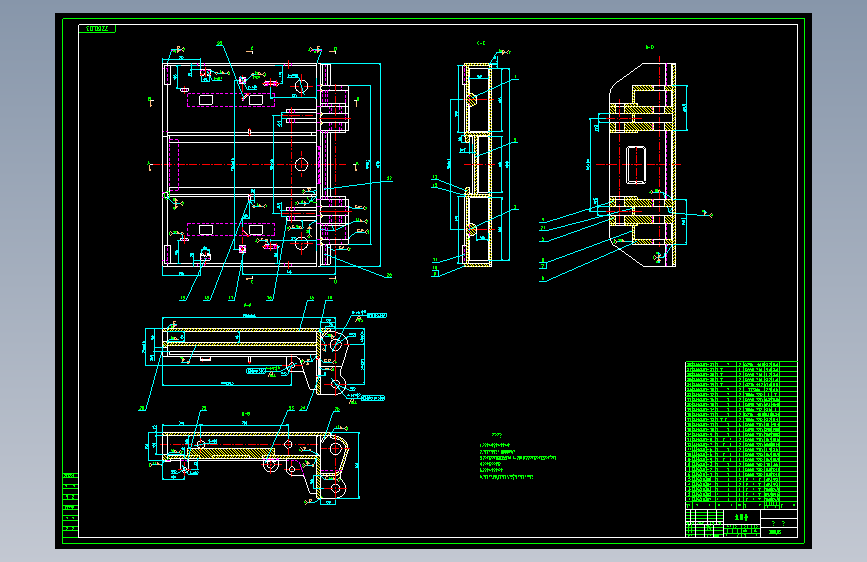Click the title block's drawing name cell
The width and height of the screenshot is (867, 562).
(741, 518)
